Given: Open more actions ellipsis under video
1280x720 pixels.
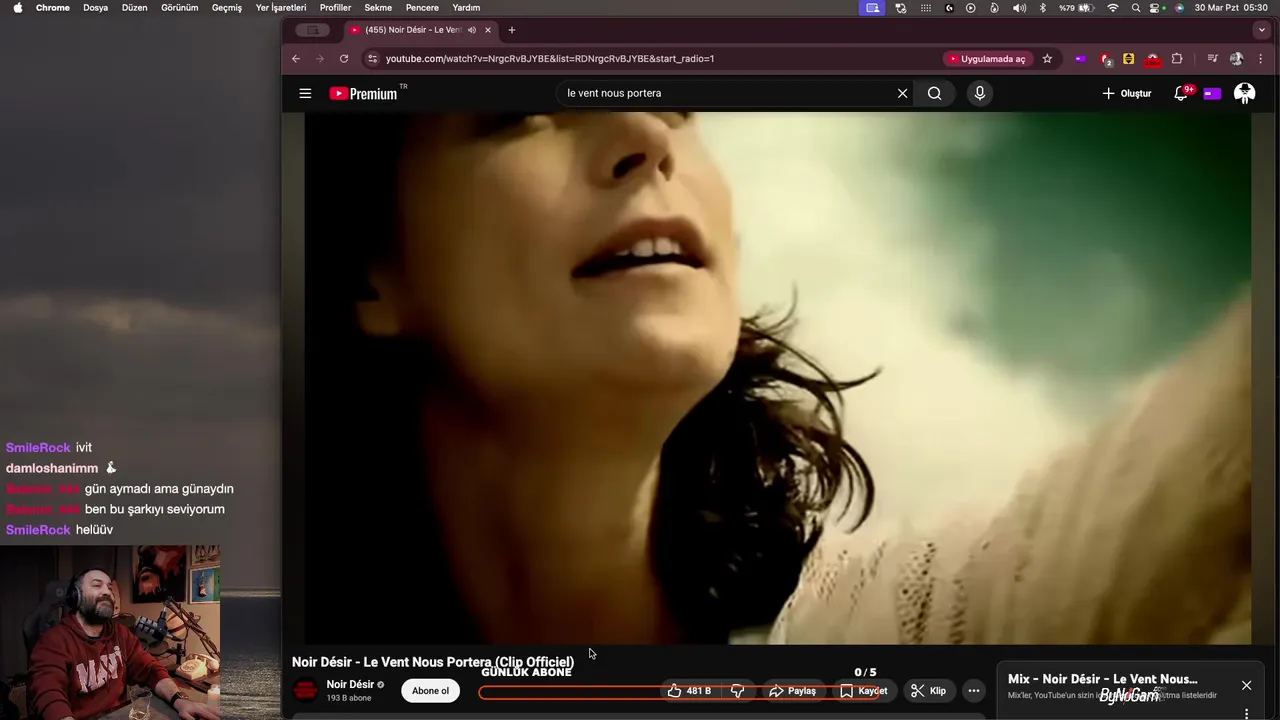Looking at the screenshot, I should click(973, 691).
